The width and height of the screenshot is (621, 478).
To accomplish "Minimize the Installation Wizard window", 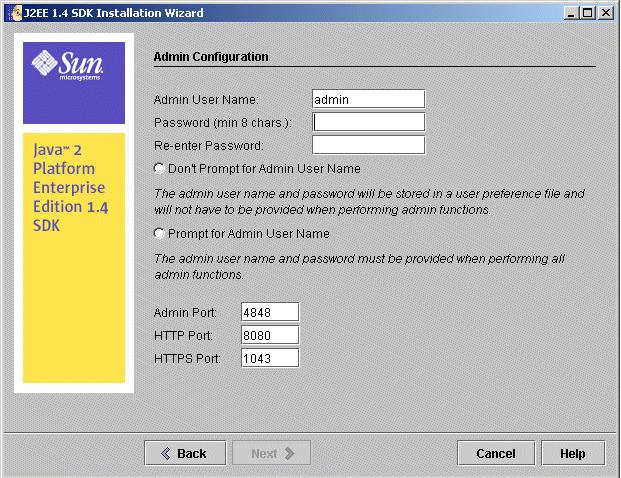I will click(571, 13).
